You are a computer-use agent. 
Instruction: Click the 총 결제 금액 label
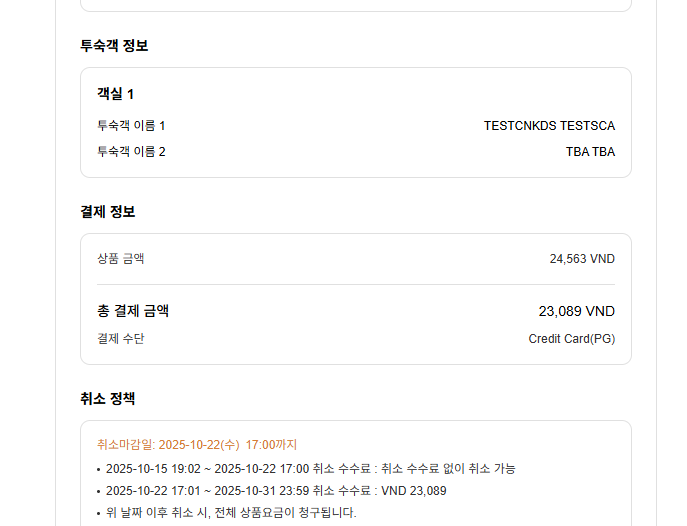pos(133,311)
